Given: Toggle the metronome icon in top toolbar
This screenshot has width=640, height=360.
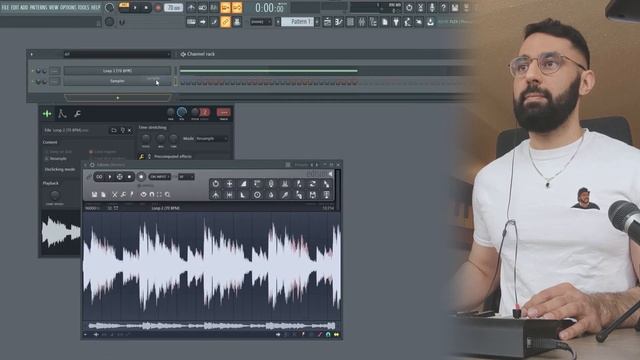Looking at the screenshot, I should [x=191, y=7].
